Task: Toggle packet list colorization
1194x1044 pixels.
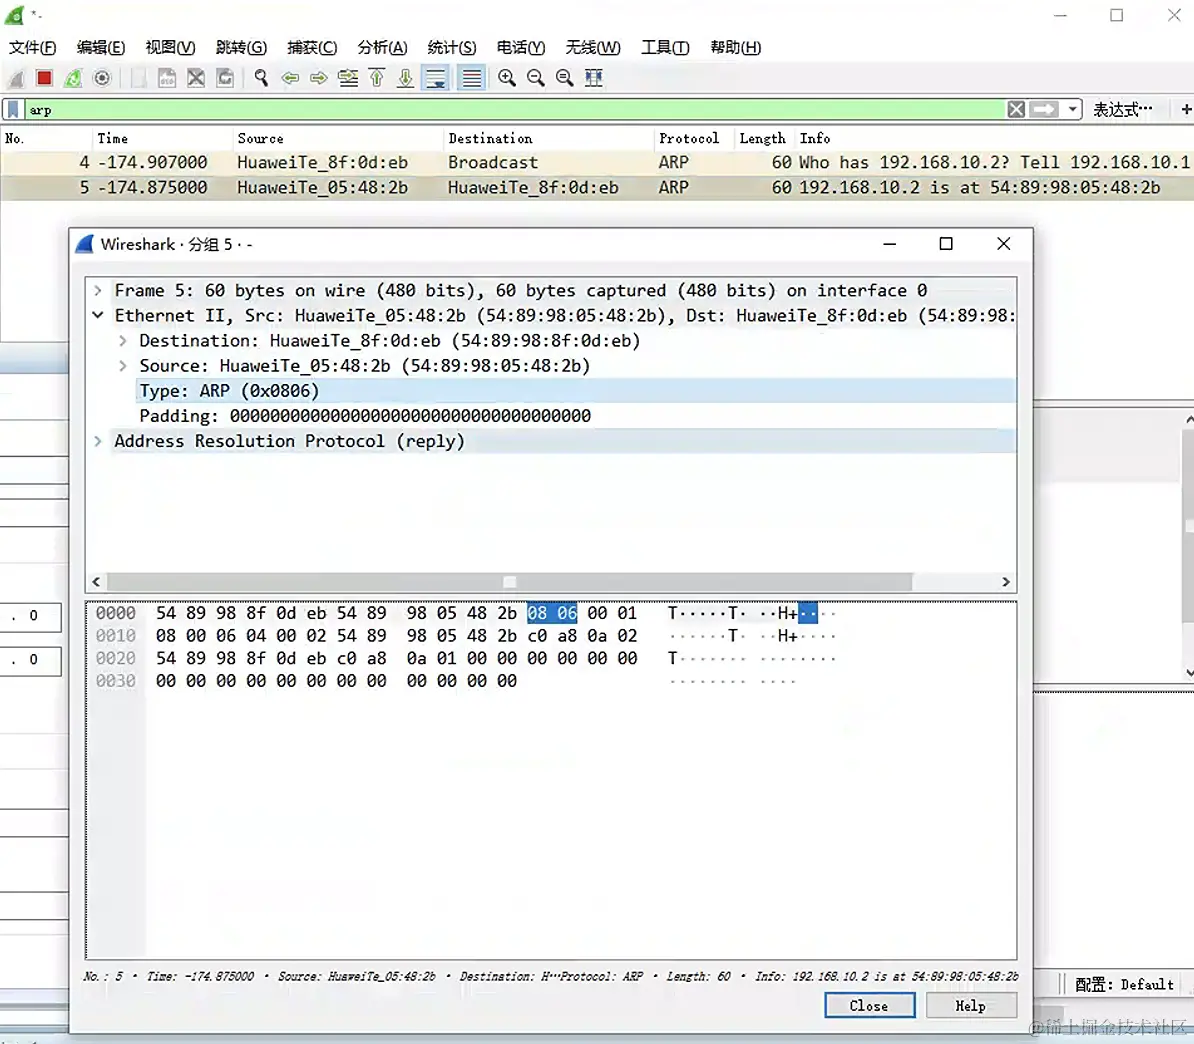Action: [472, 78]
